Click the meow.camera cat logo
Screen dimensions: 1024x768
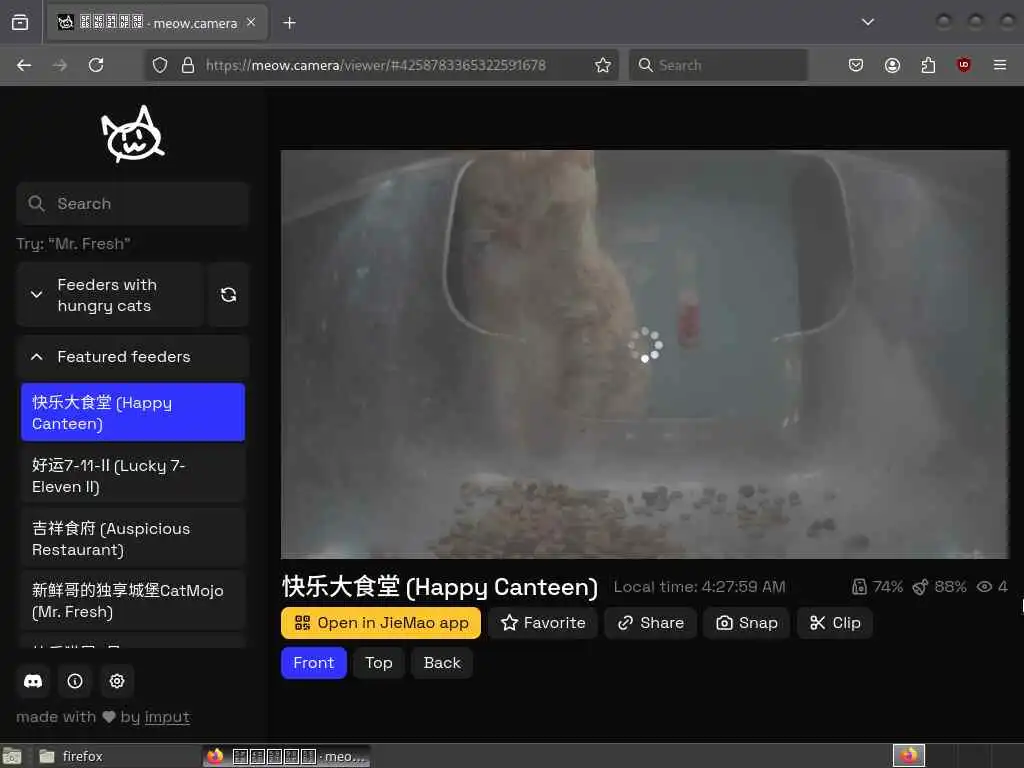click(x=133, y=134)
